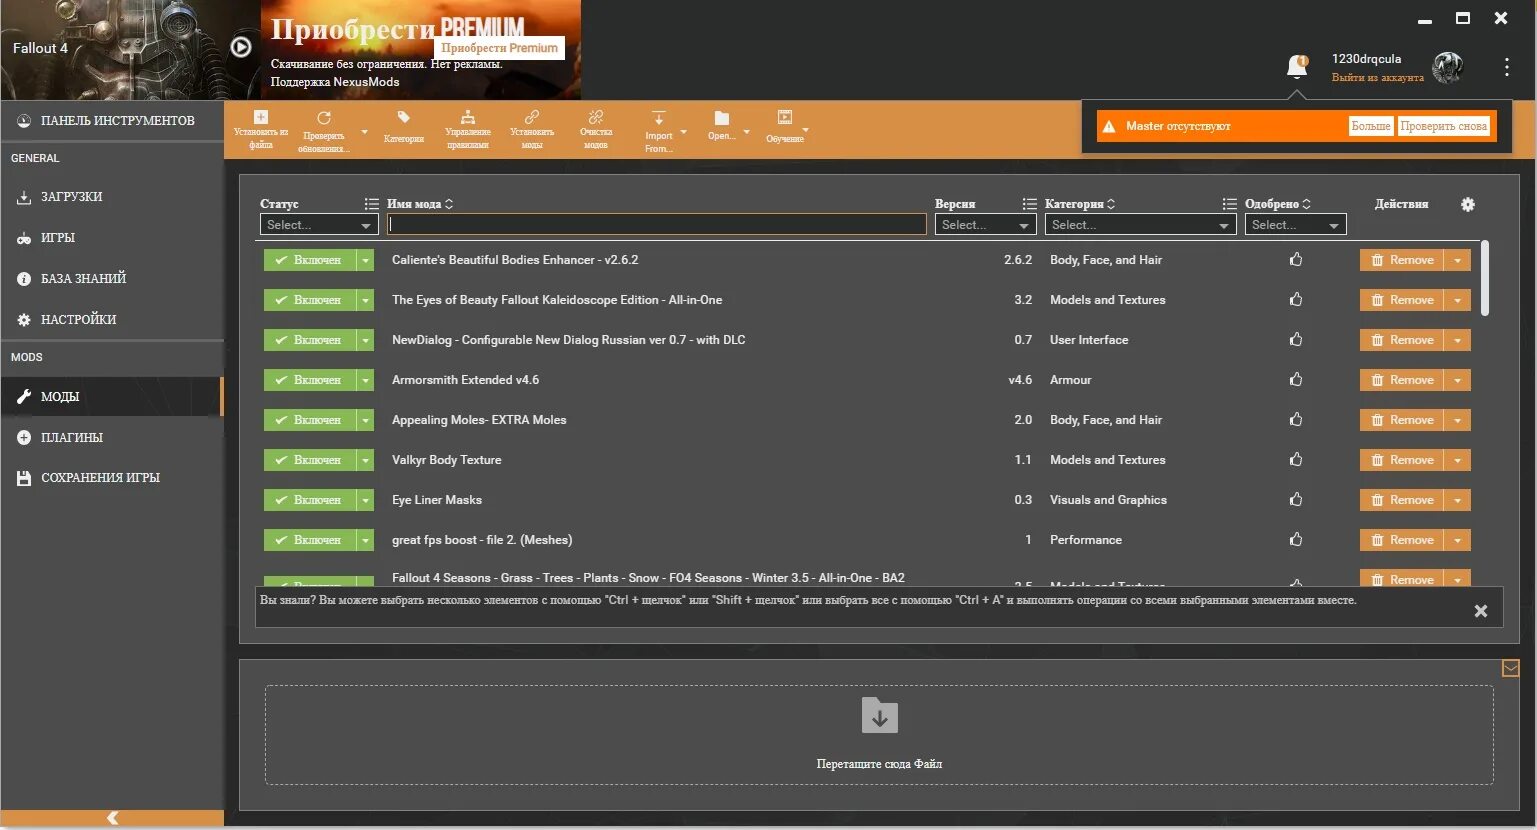Click More button in Master warning
This screenshot has width=1537, height=830.
click(1371, 126)
